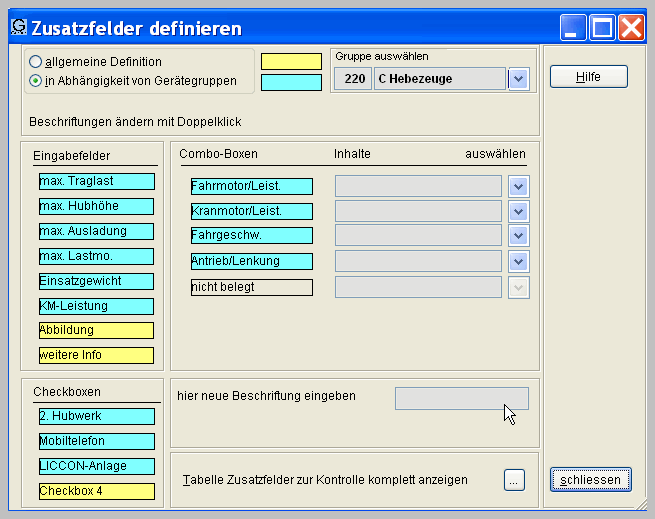
Task: Click the cyan color legend box
Action: 291,82
